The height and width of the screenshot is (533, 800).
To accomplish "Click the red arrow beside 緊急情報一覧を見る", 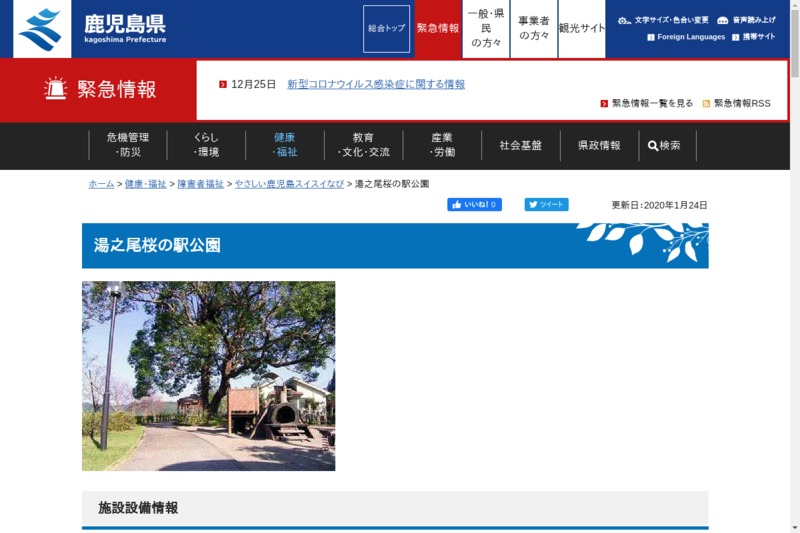I will click(x=604, y=104).
